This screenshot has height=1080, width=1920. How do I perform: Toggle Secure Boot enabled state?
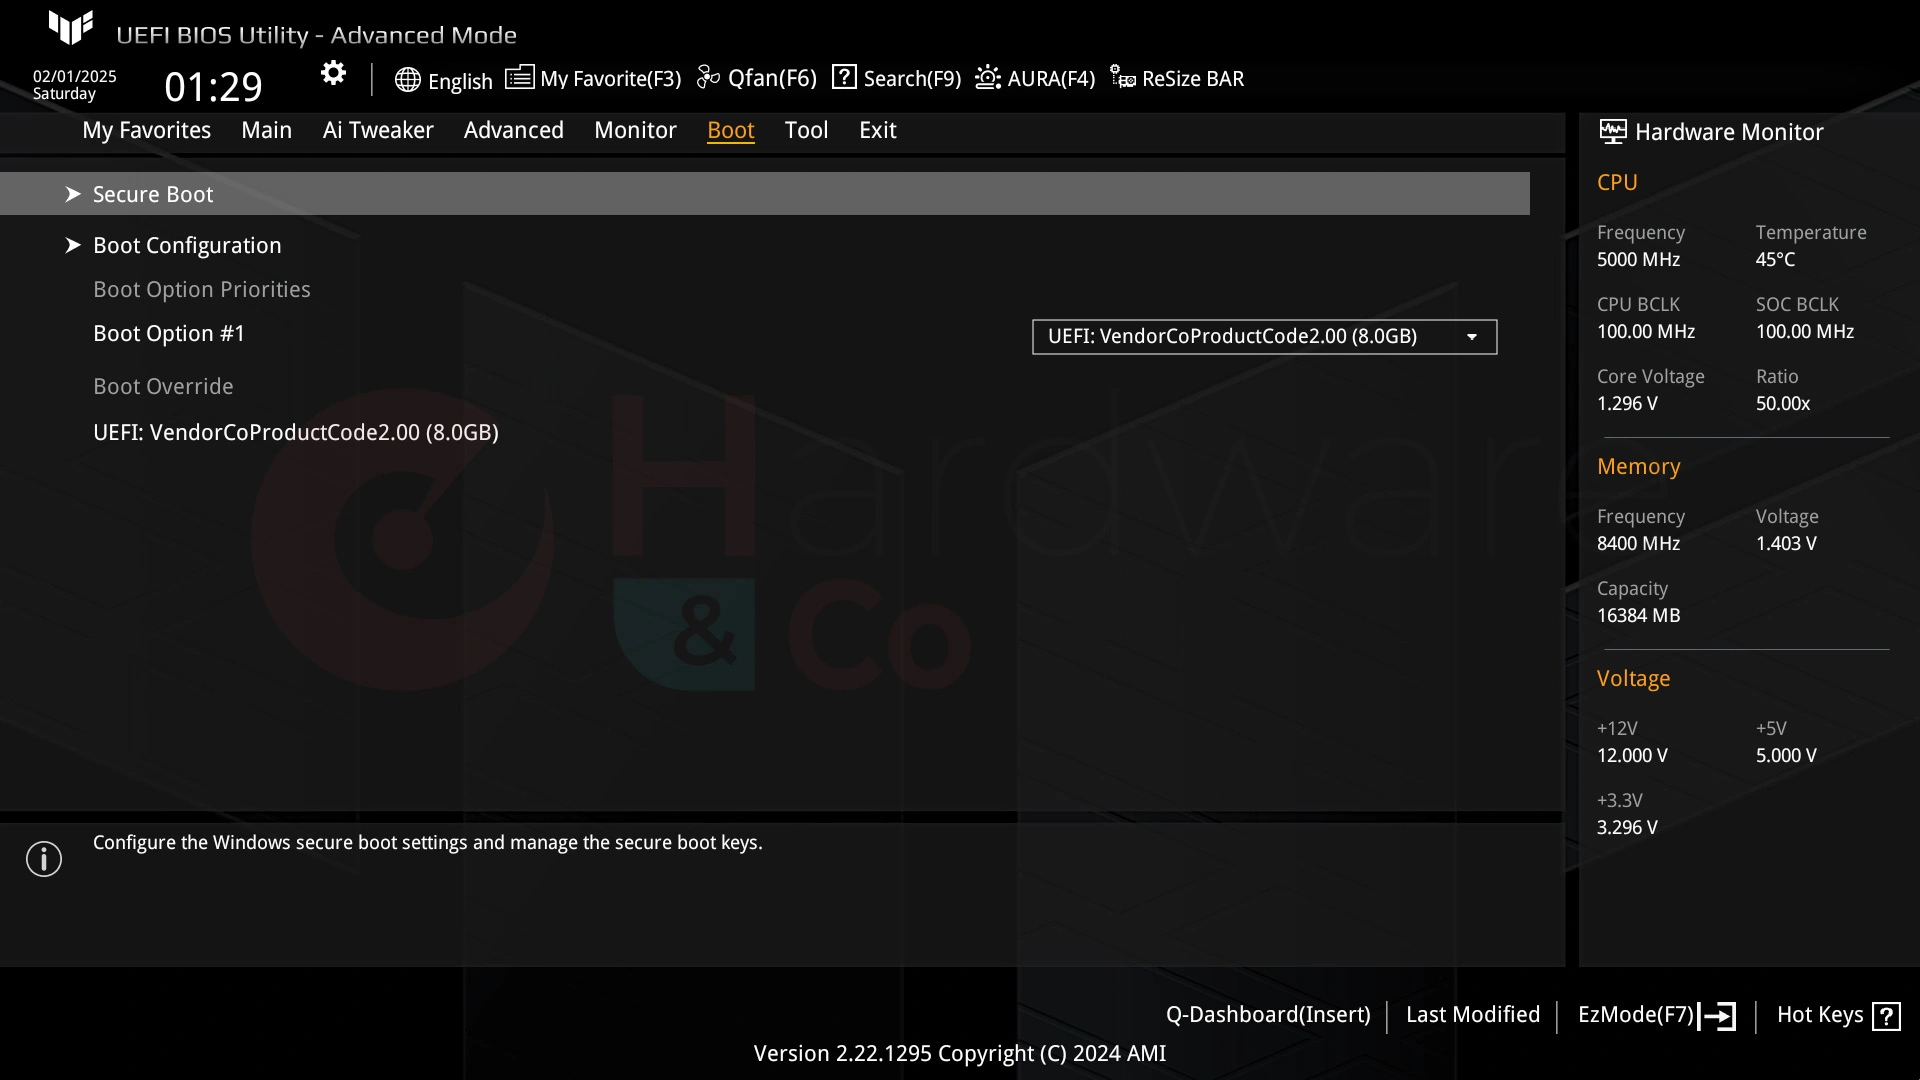point(153,194)
